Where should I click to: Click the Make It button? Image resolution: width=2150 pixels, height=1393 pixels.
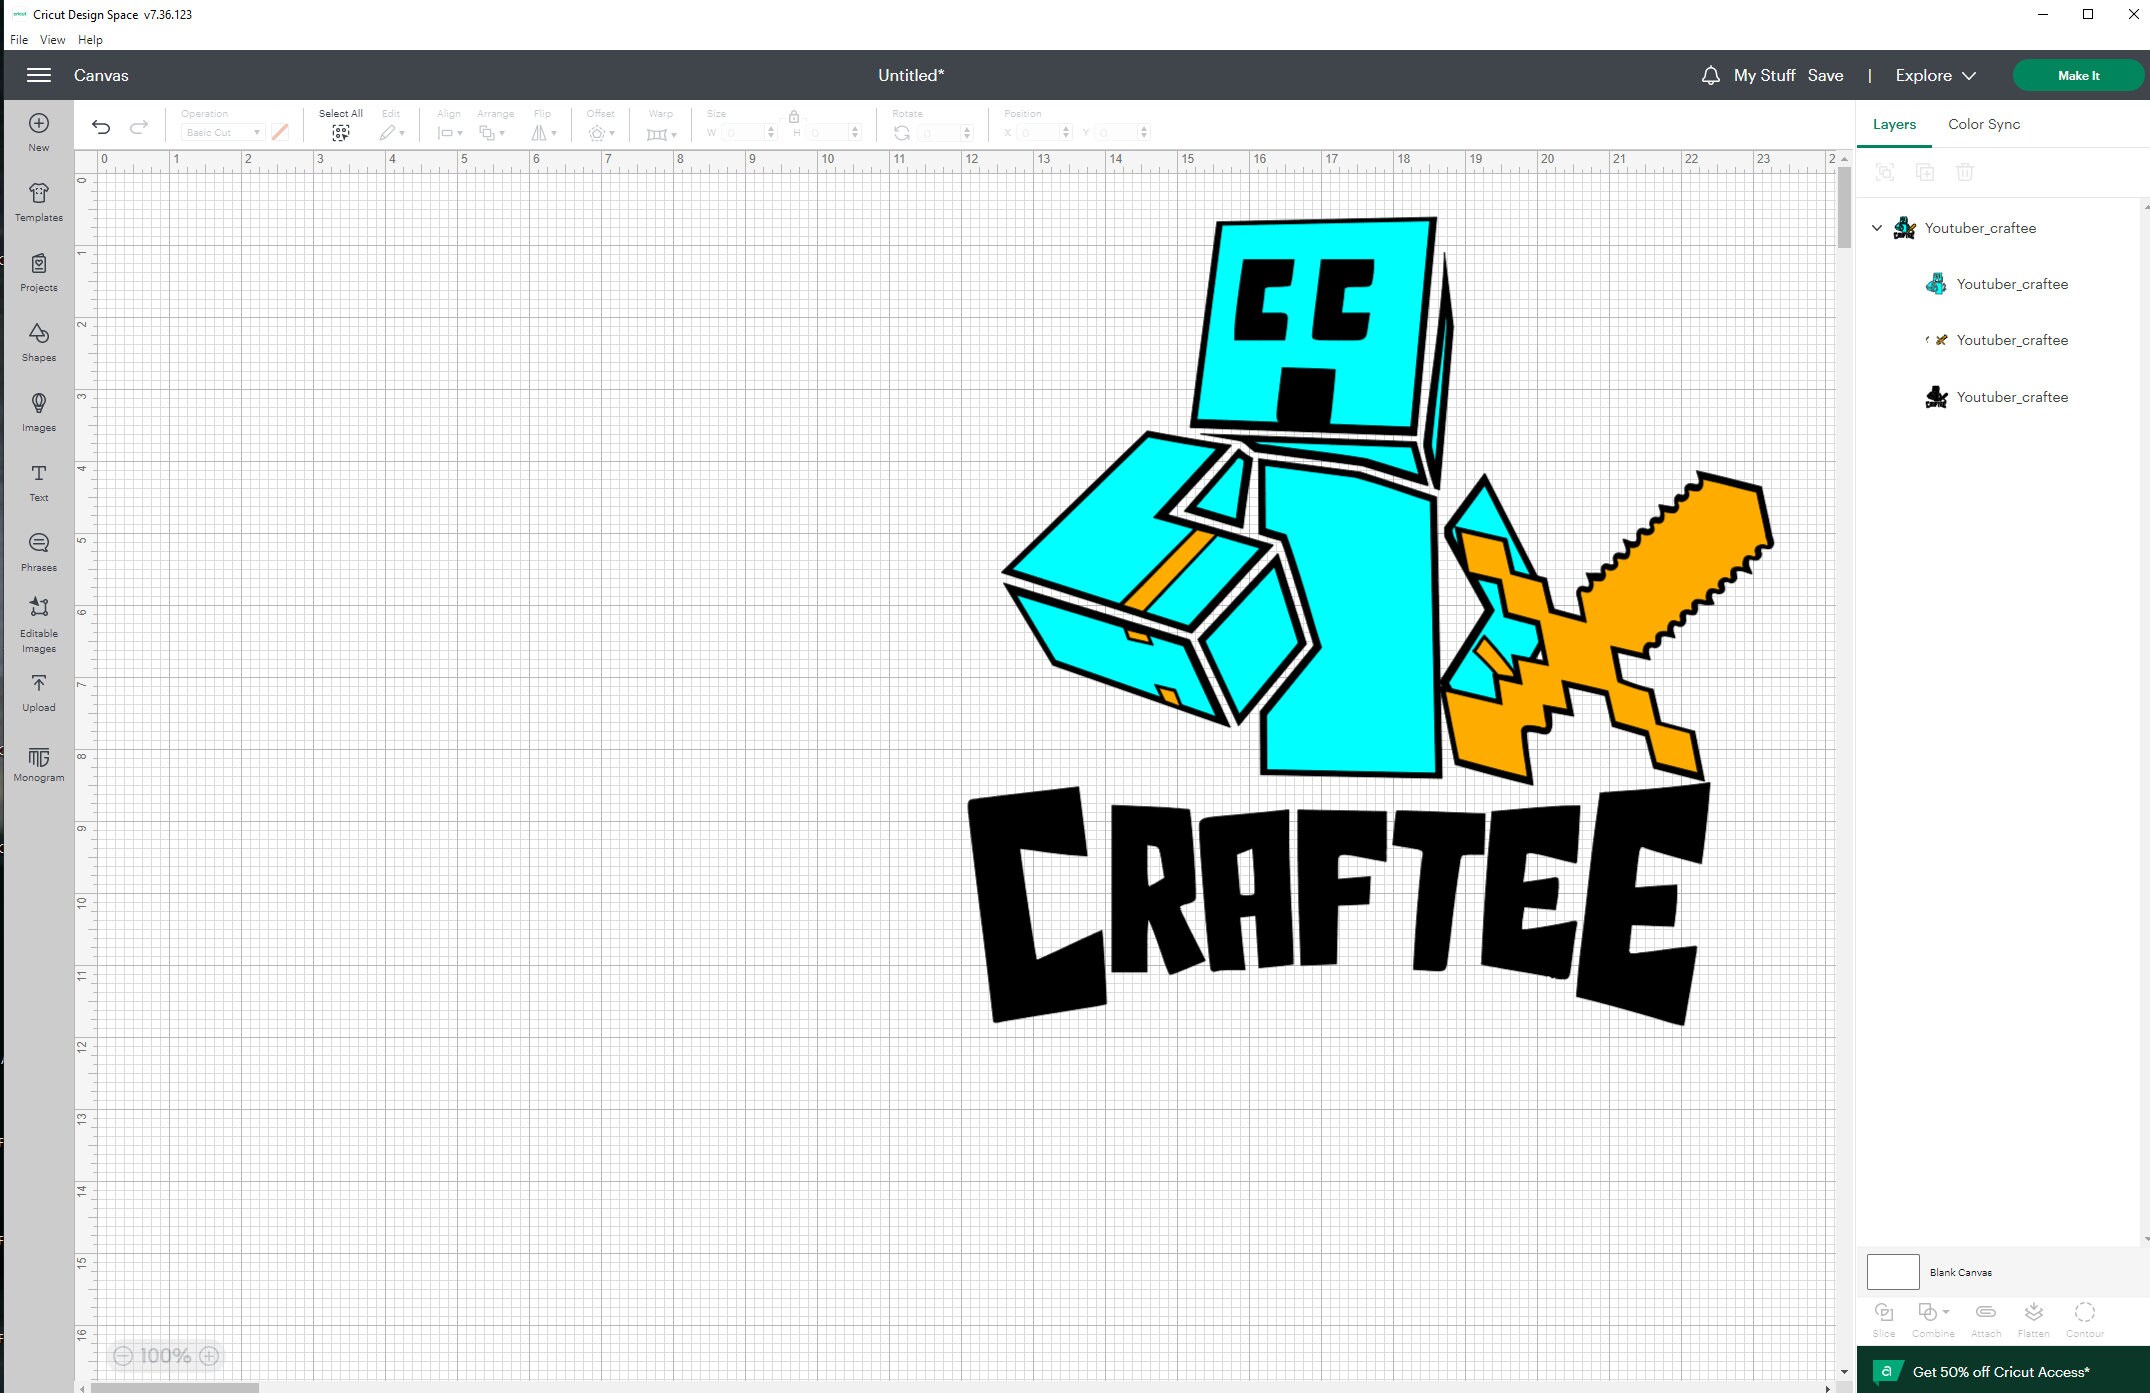pos(2078,75)
